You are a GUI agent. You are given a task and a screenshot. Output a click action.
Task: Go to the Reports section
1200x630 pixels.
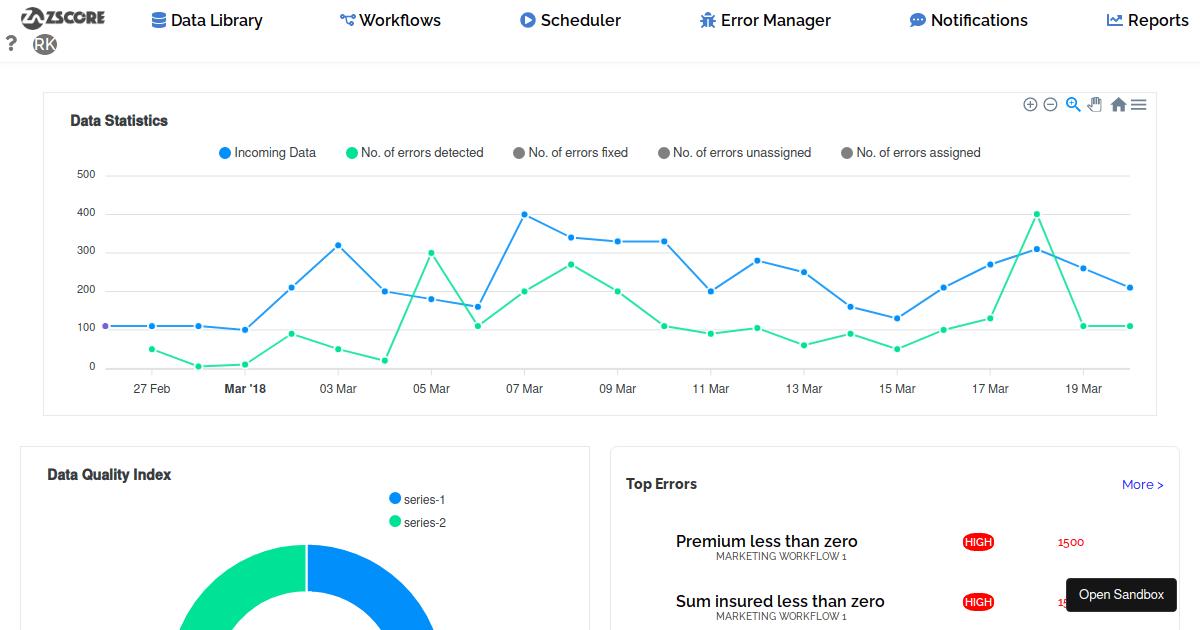coord(1147,20)
